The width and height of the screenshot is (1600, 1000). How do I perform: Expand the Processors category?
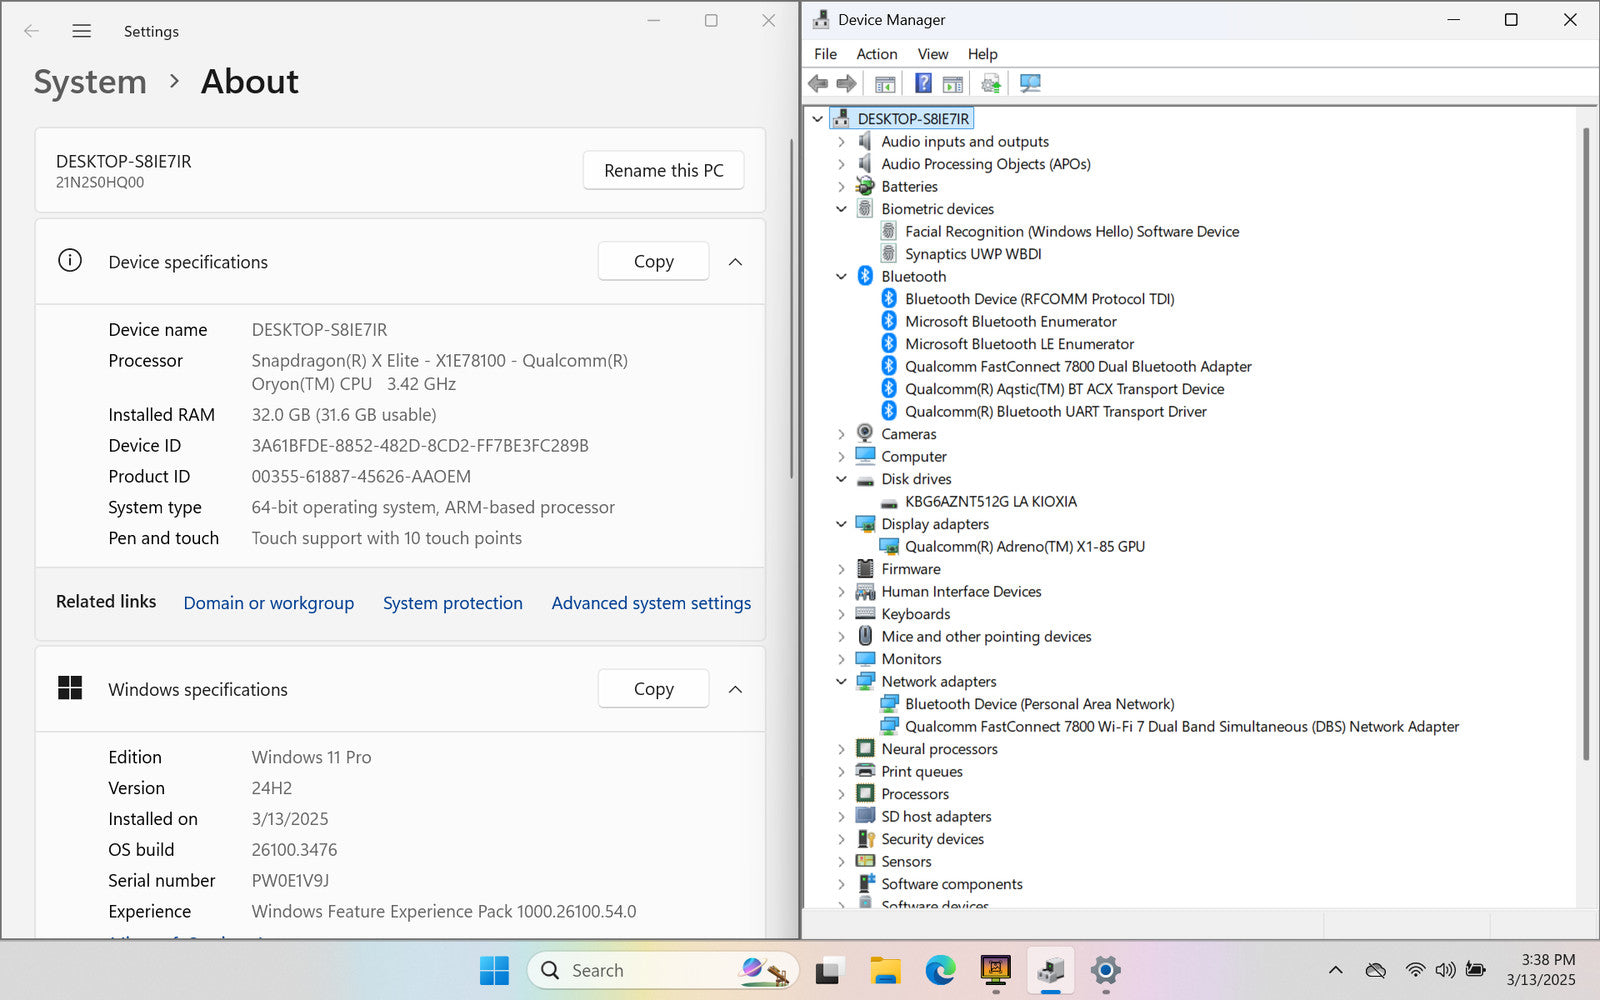coord(841,794)
